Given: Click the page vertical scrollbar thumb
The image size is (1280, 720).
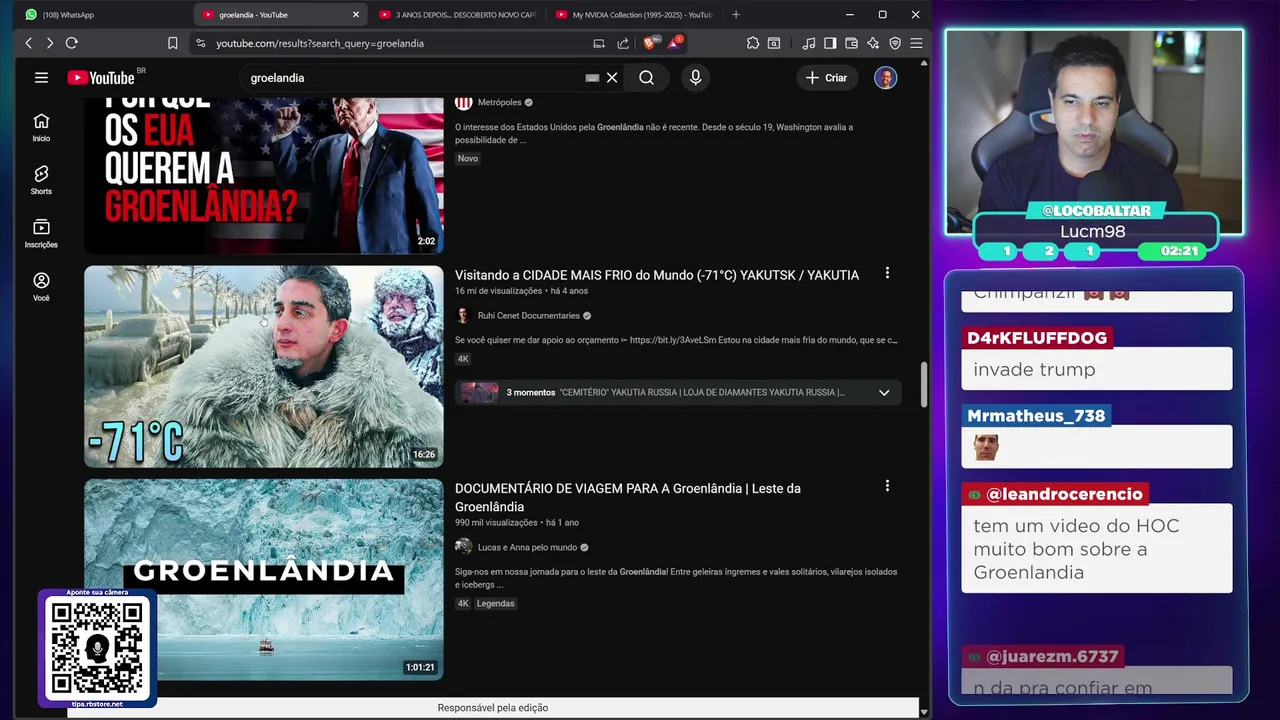Looking at the screenshot, I should [923, 384].
